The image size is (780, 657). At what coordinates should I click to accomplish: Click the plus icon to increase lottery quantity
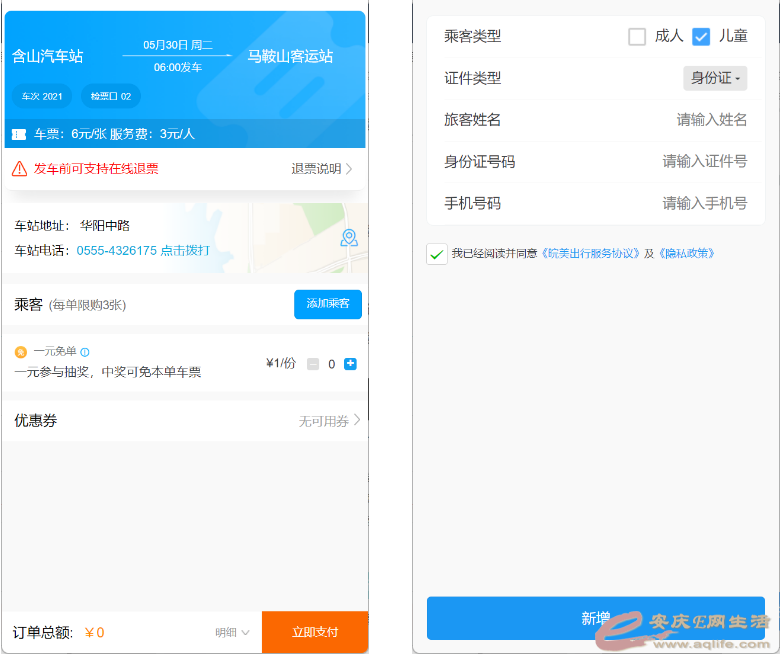tap(350, 364)
